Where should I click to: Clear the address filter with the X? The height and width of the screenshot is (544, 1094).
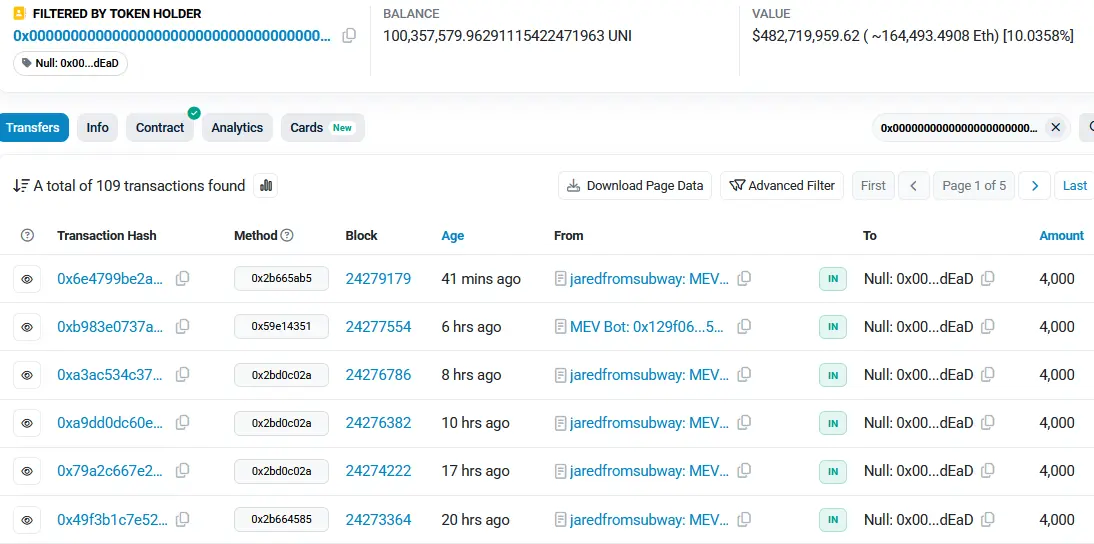(1056, 128)
